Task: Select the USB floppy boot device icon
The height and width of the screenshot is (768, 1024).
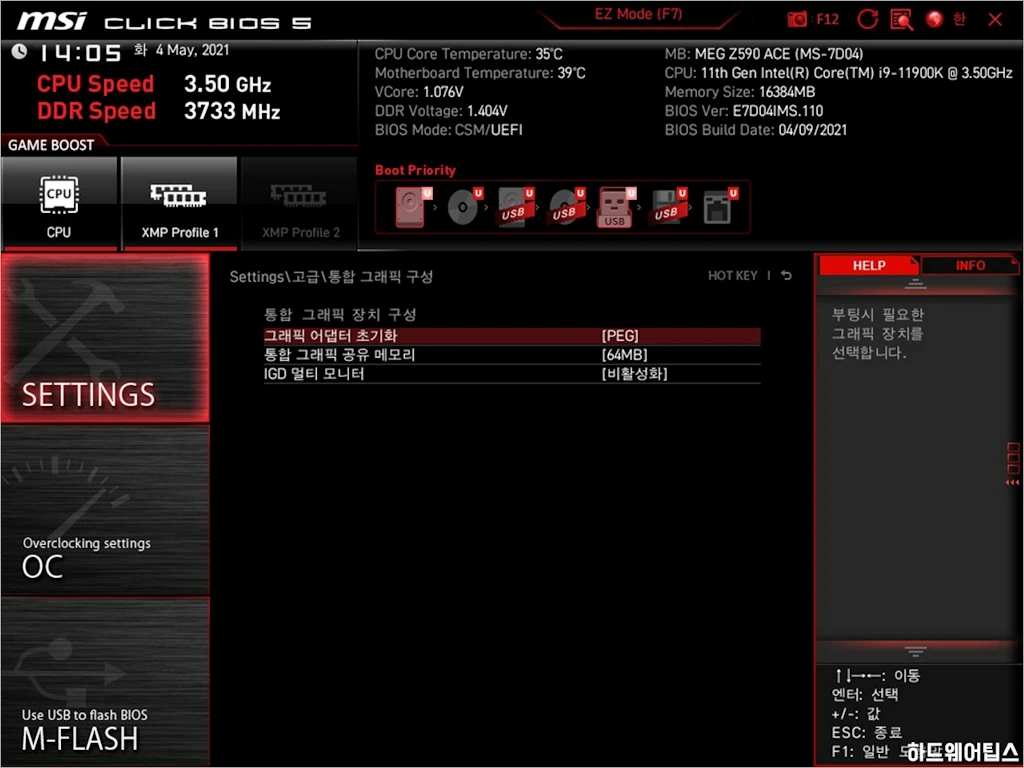Action: click(669, 207)
